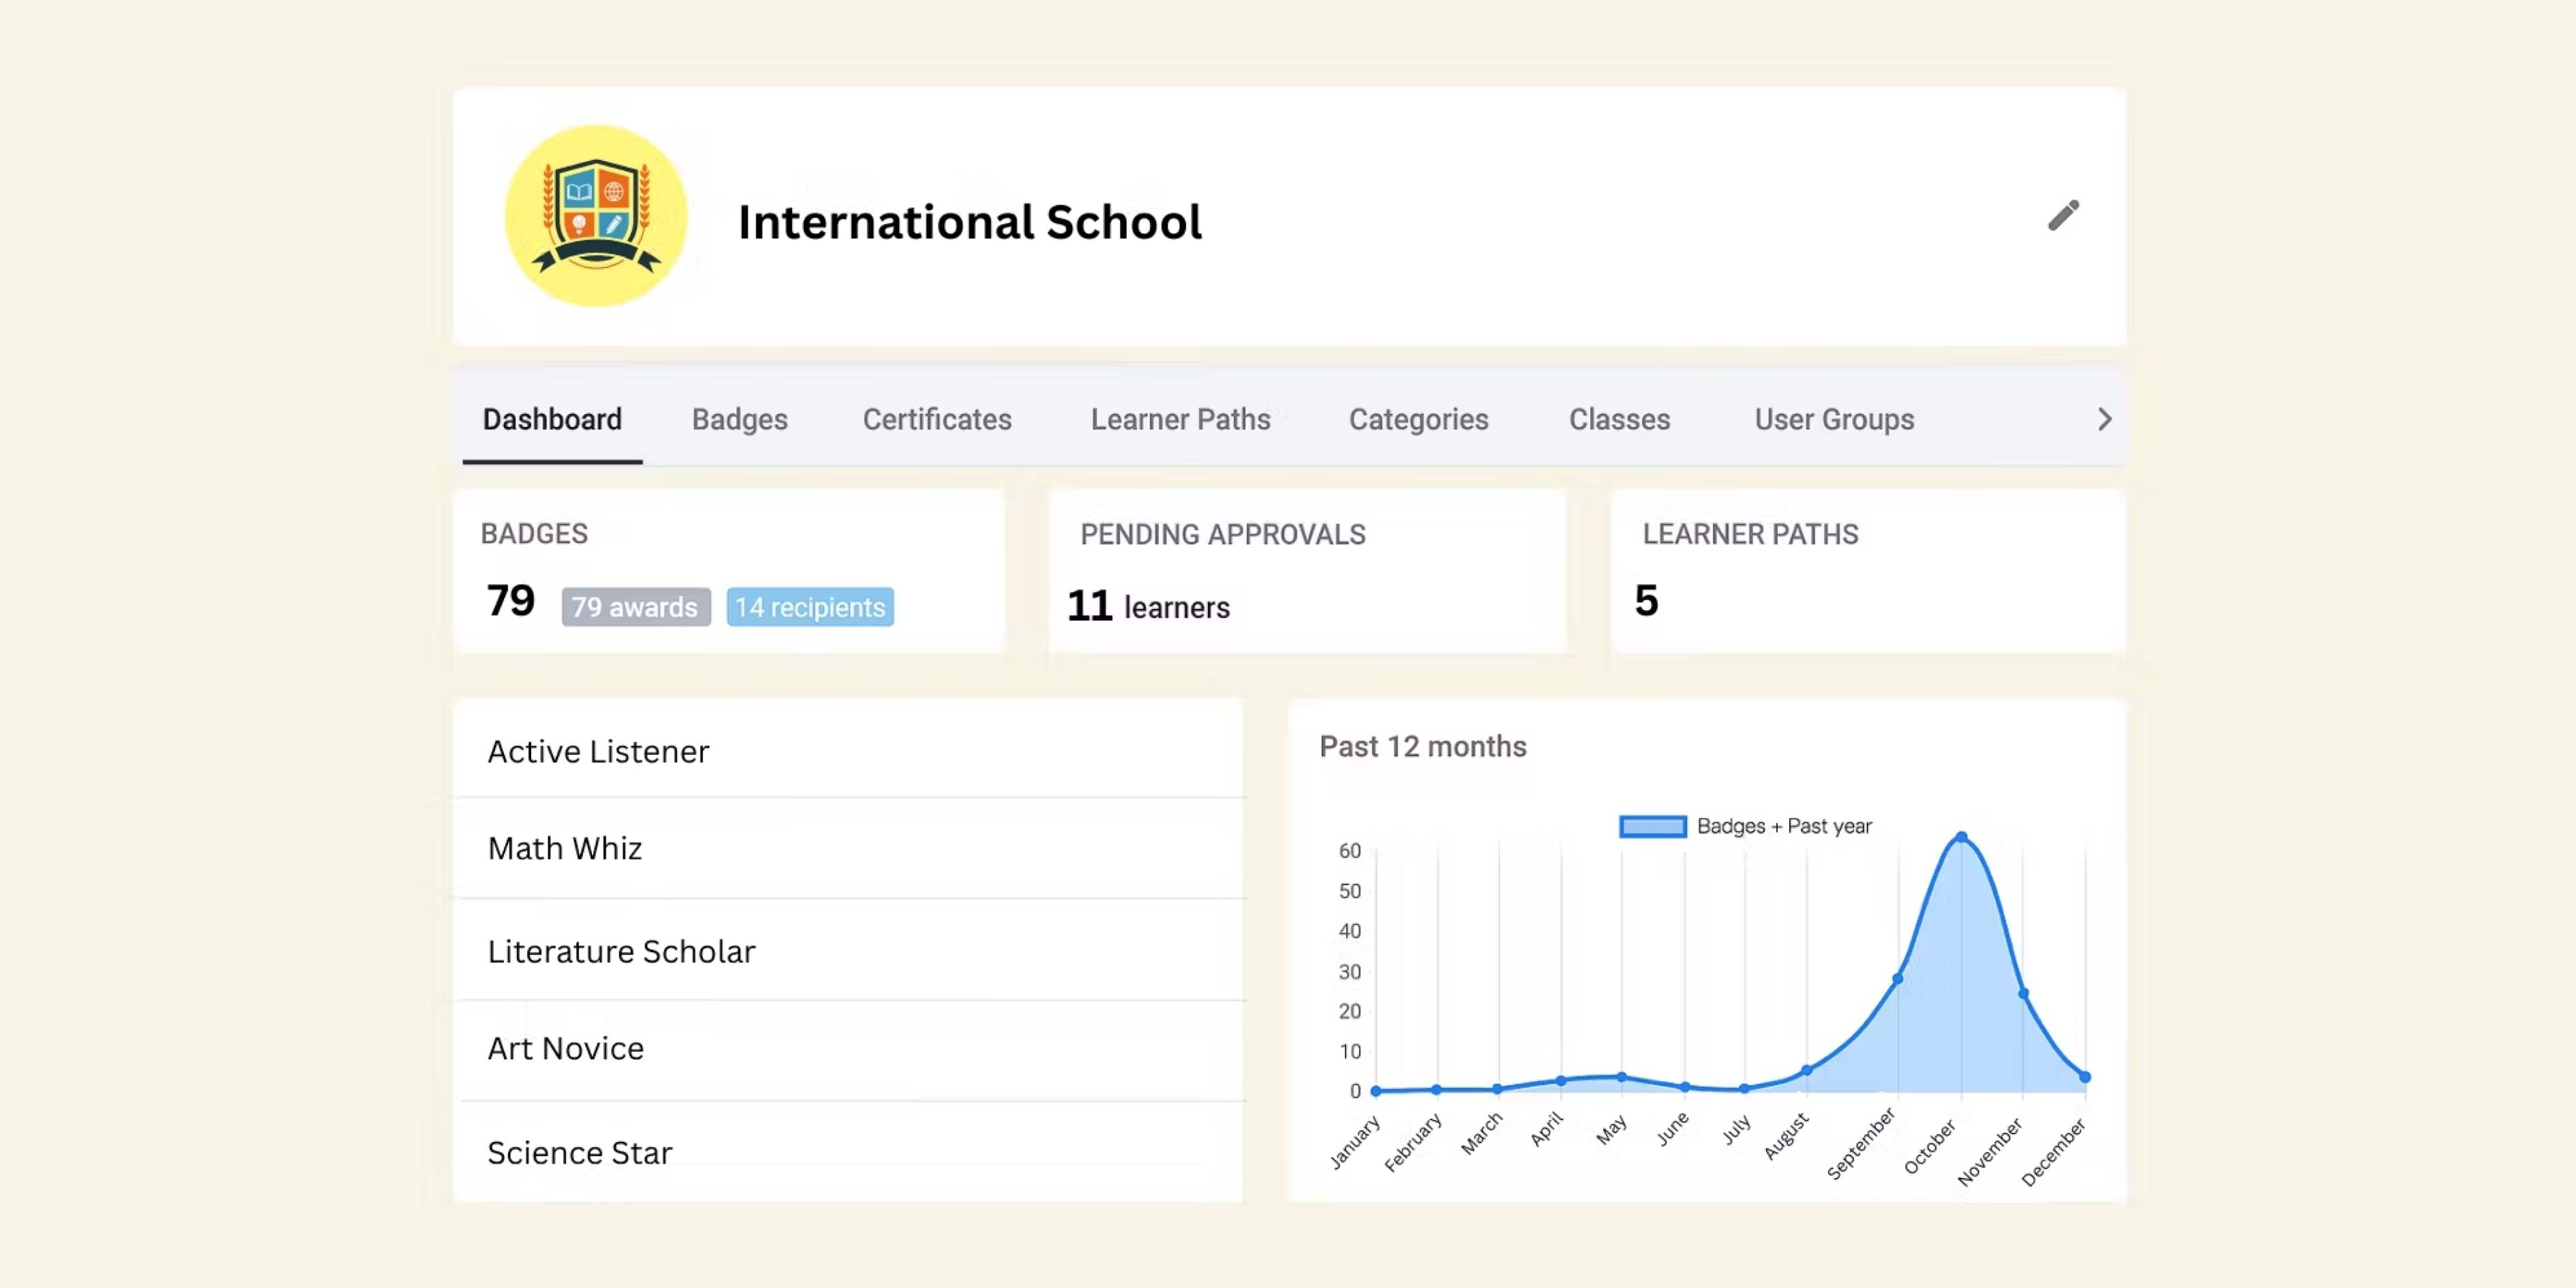This screenshot has height=1288, width=2576.
Task: Click the Art Novice list row
Action: tap(566, 1048)
